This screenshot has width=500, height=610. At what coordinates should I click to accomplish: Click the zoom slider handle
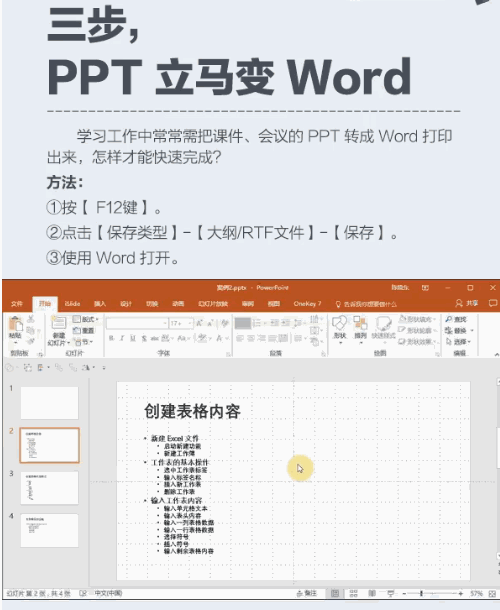tap(421, 594)
